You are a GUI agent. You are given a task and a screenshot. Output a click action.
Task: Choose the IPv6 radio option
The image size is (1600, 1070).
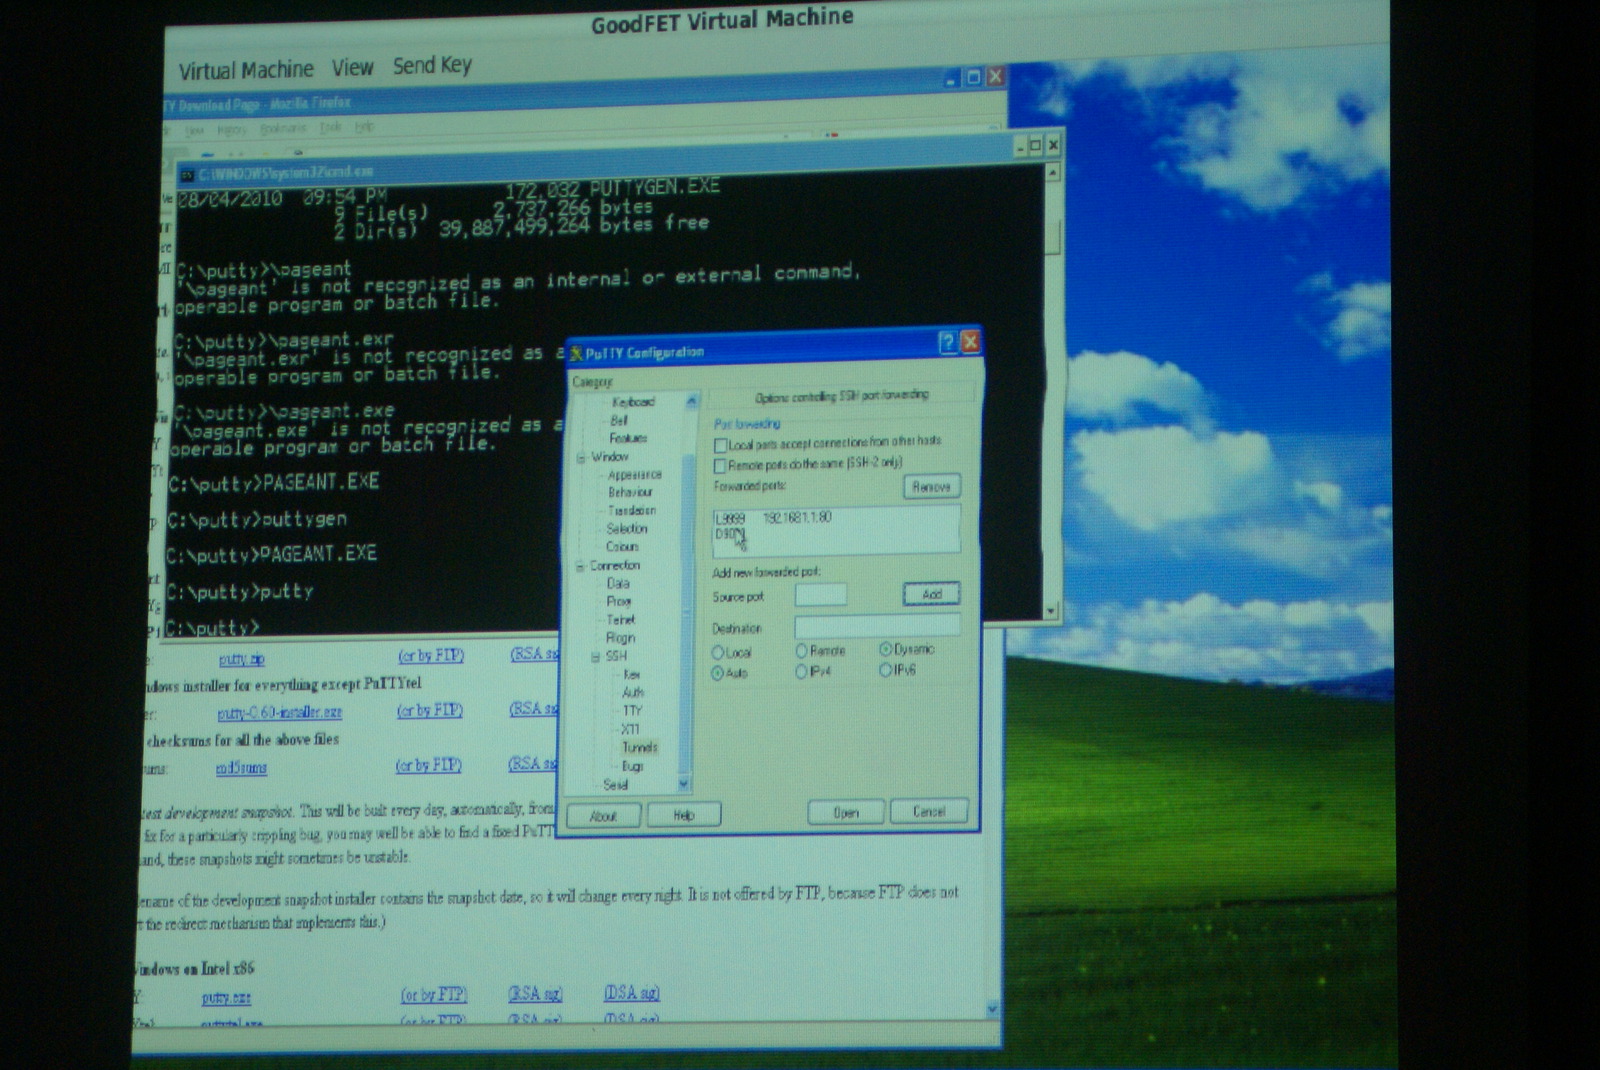pos(885,671)
